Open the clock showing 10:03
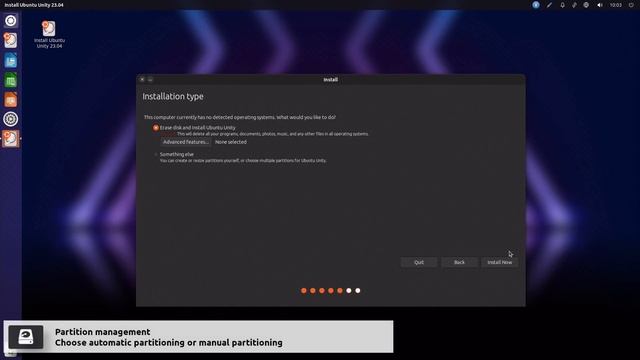The width and height of the screenshot is (640, 360). (x=616, y=5)
